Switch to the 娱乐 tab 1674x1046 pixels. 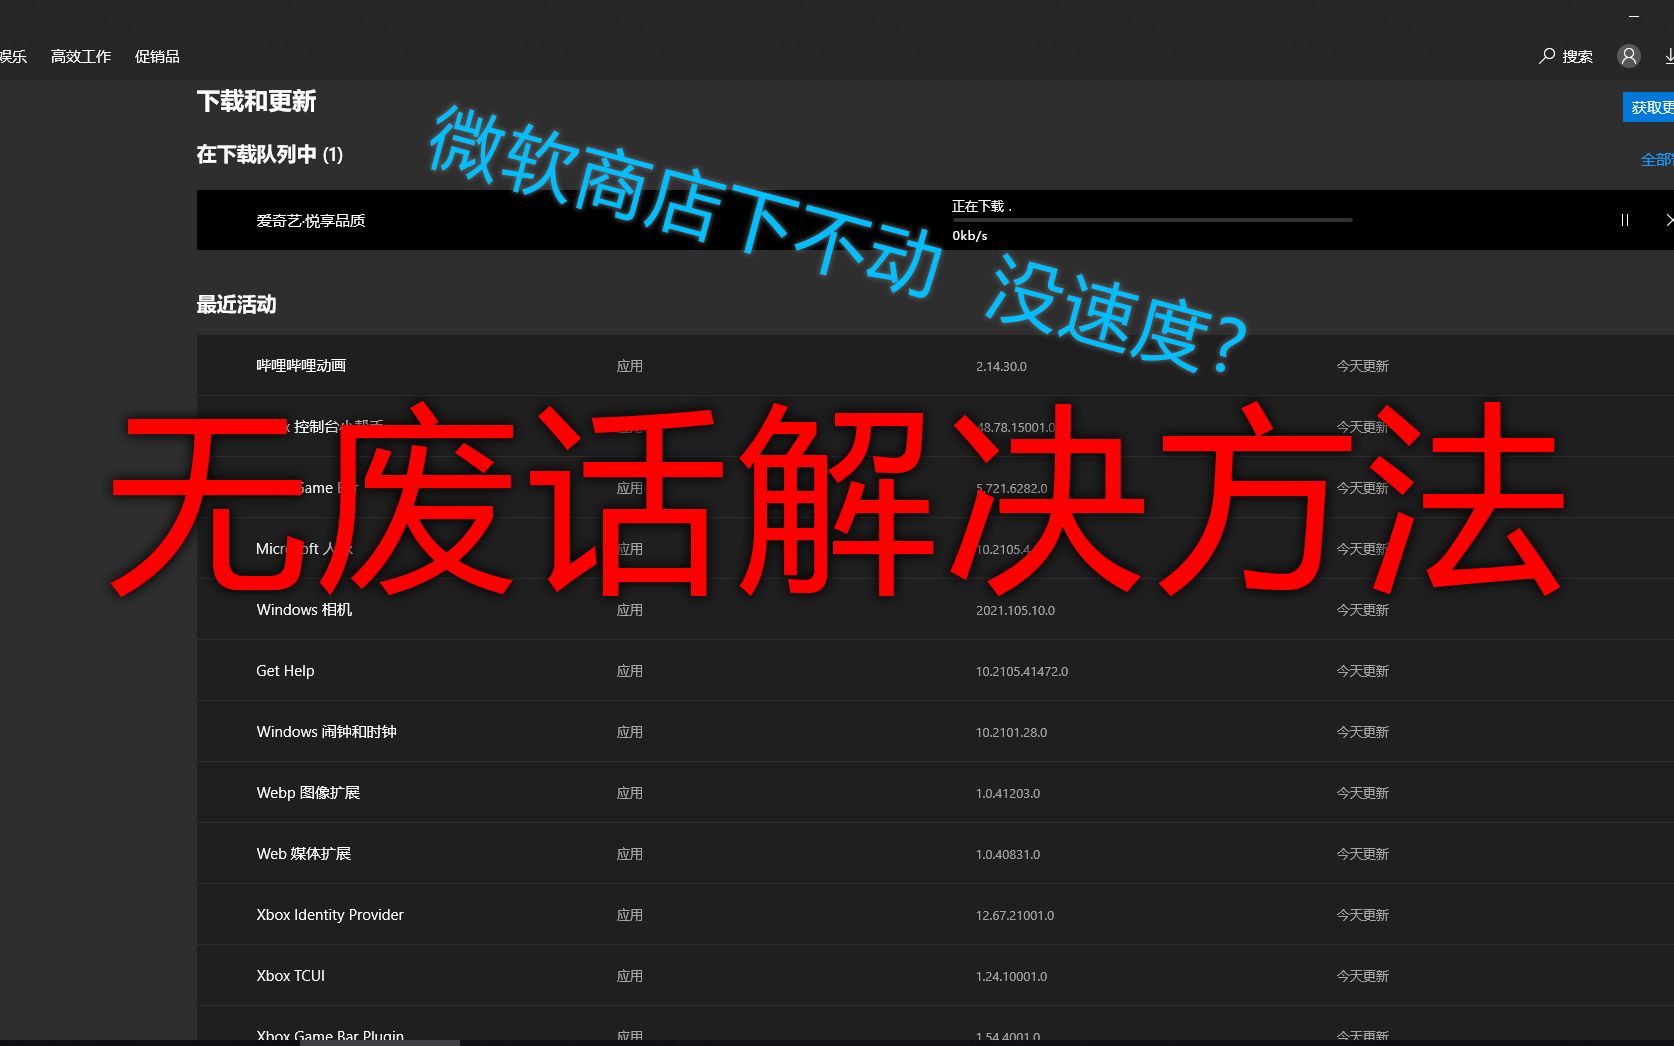pyautogui.click(x=14, y=56)
